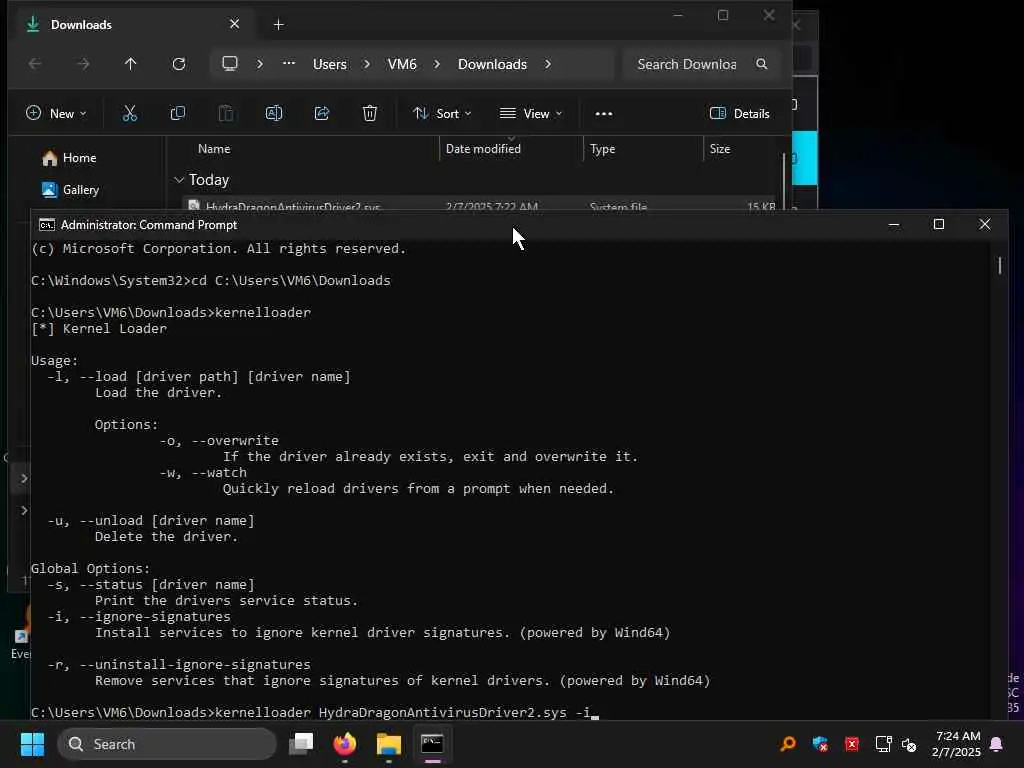Open the See more ellipsis in Explorer toolbar
Screen dimensions: 1024x768
[x=604, y=114]
